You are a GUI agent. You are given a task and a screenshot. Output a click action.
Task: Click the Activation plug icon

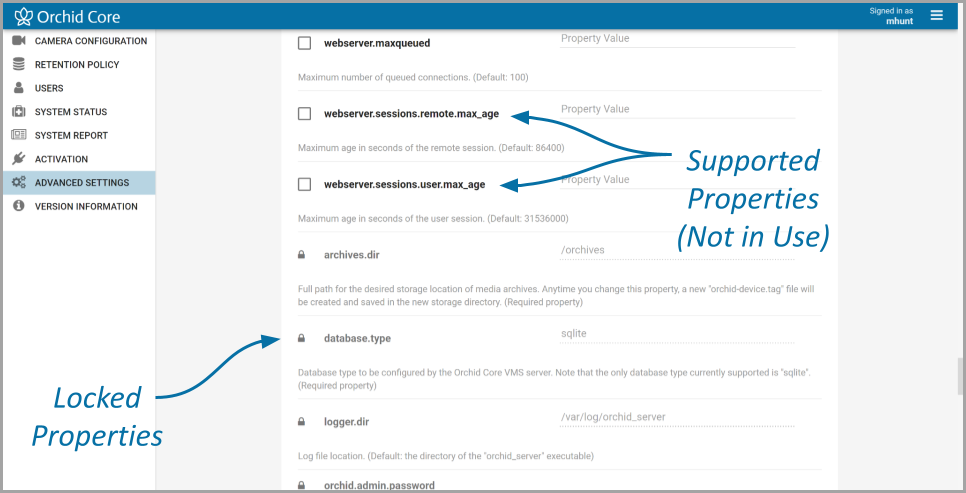19,158
